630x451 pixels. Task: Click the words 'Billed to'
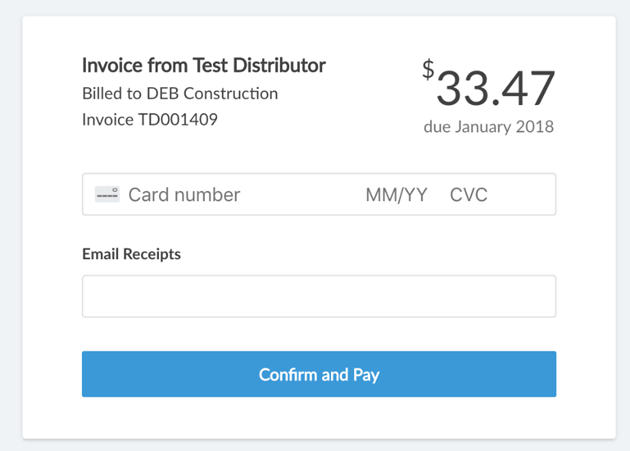(x=112, y=94)
